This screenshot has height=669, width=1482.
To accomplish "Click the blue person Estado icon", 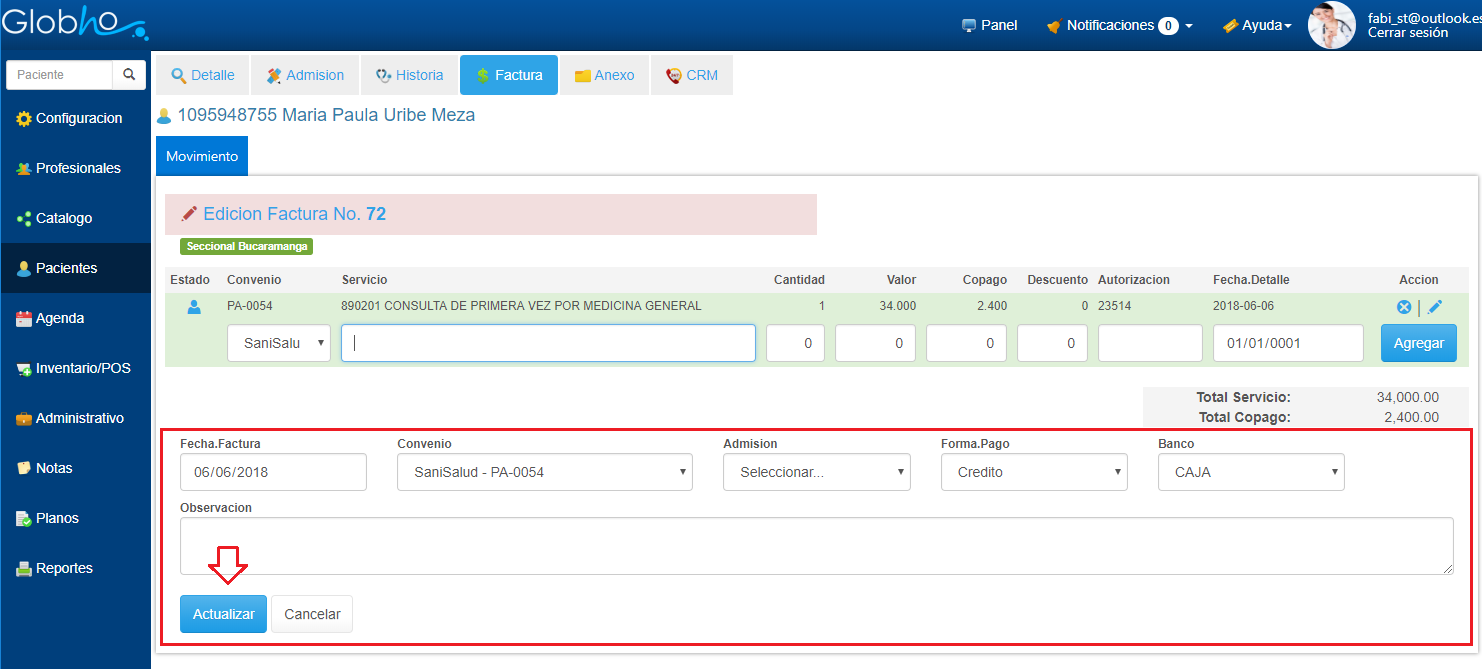I will point(194,307).
